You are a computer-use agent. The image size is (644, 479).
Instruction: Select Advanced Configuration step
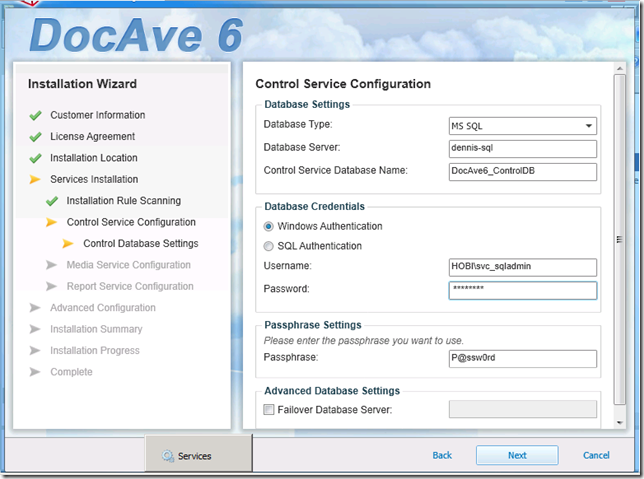(103, 307)
